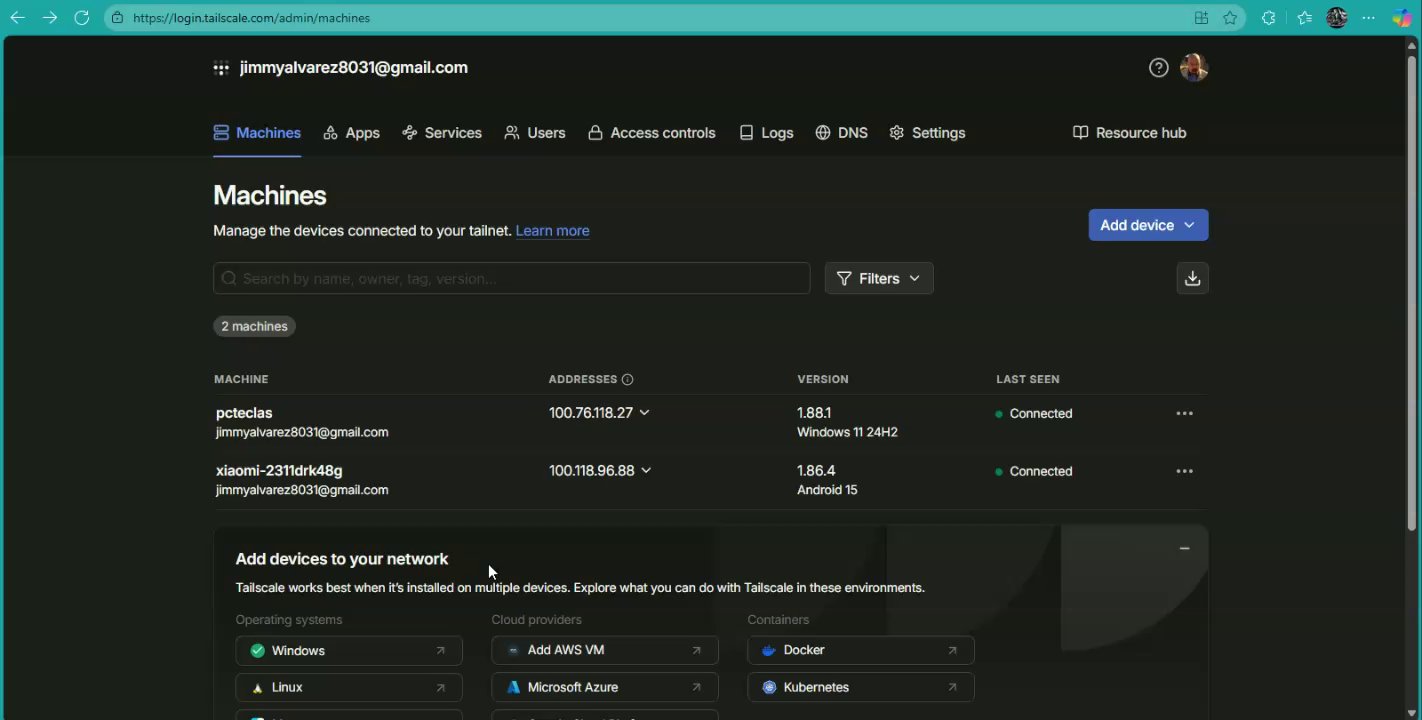Viewport: 1422px width, 720px height.
Task: View site information lock icon
Action: (118, 18)
